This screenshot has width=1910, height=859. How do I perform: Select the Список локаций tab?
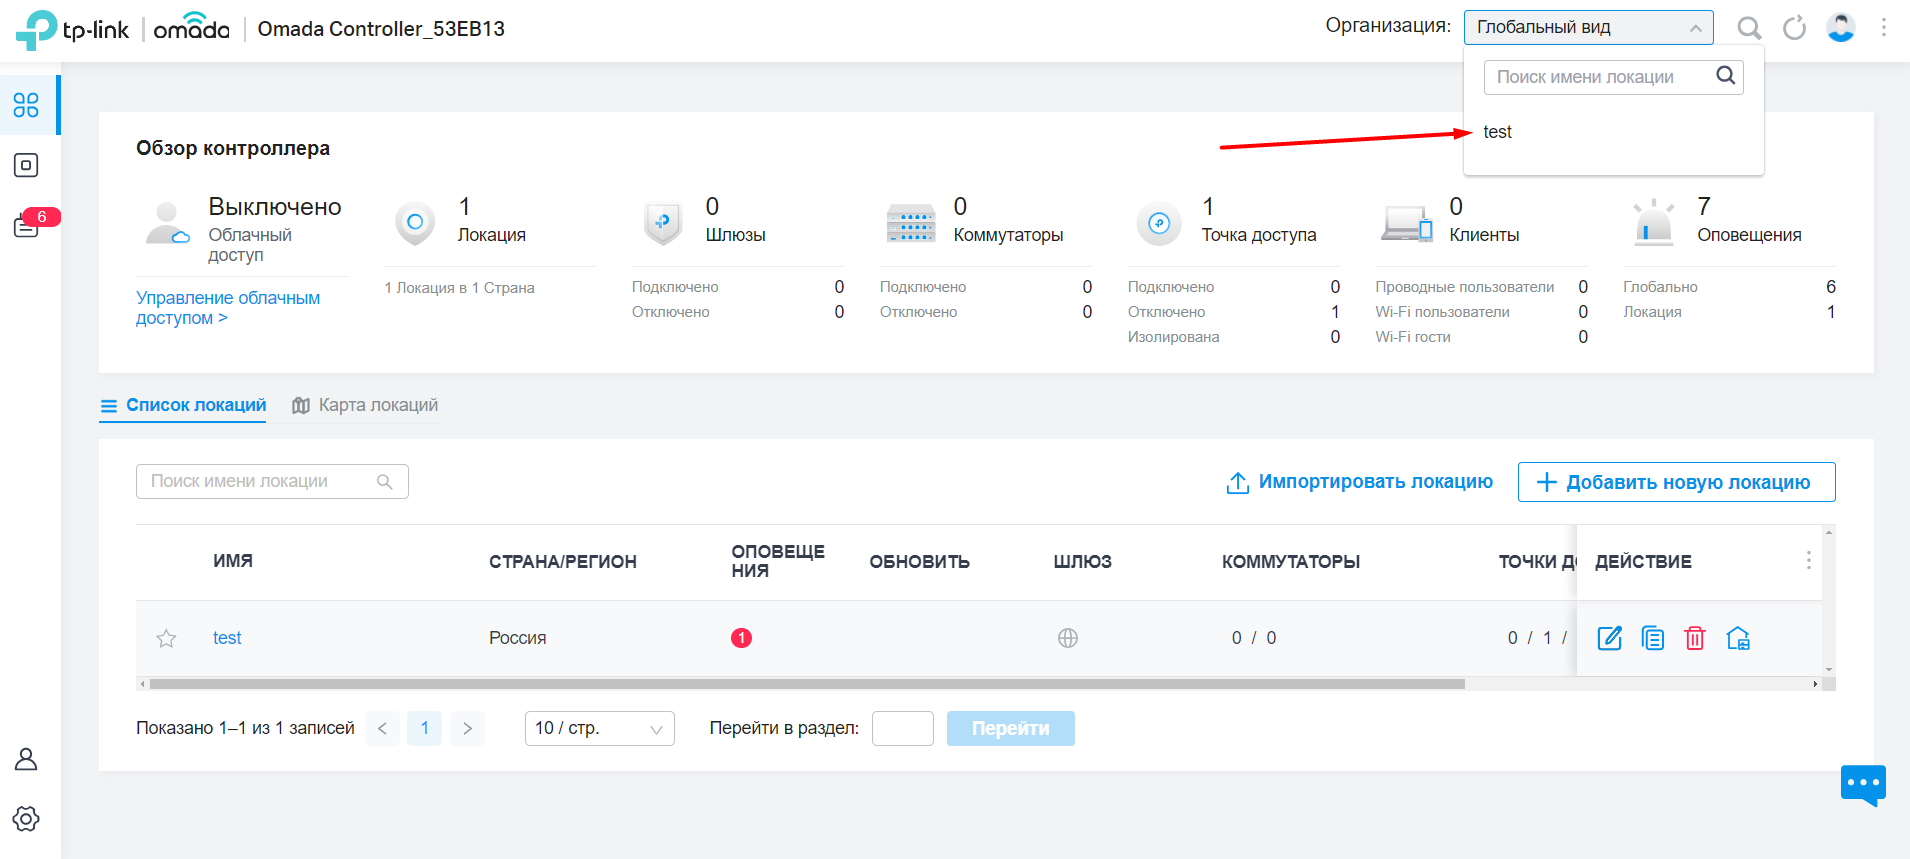[x=183, y=405]
